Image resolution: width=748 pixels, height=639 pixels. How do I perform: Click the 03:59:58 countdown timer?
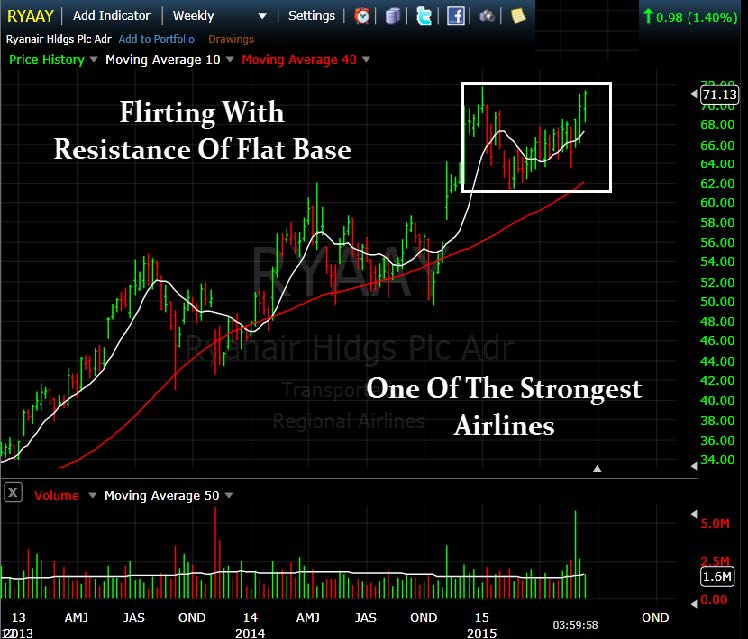coord(575,625)
